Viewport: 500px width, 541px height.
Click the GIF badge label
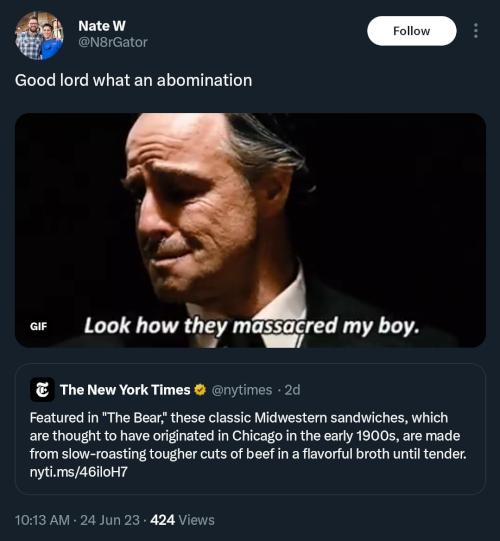tap(38, 326)
